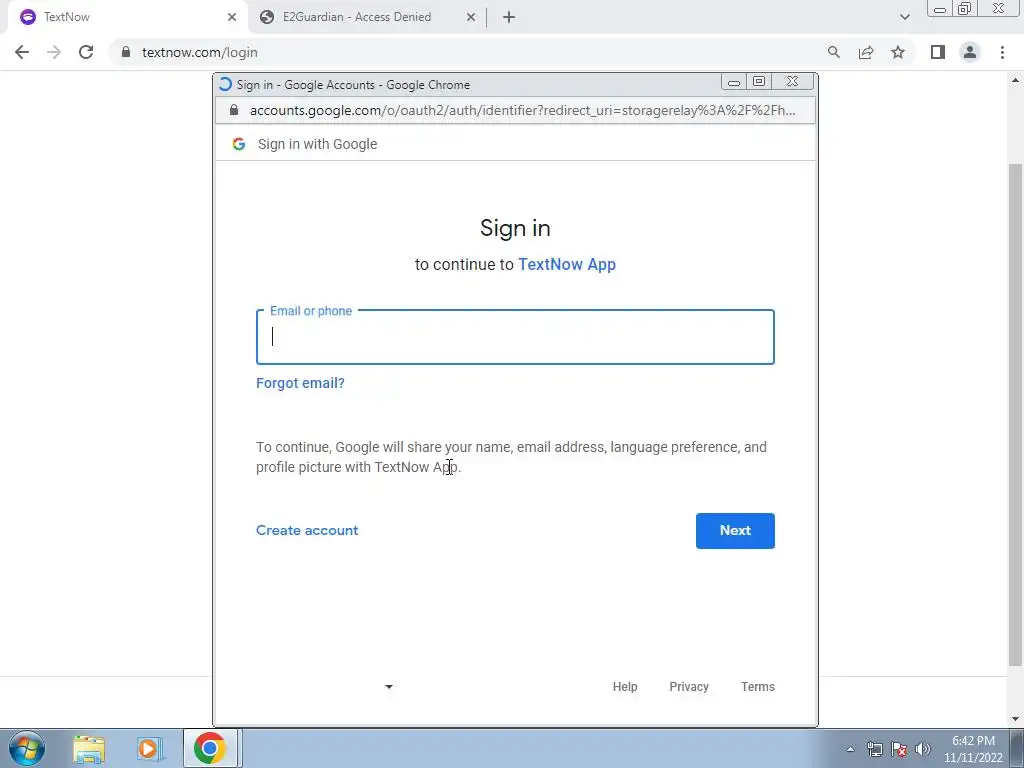The width and height of the screenshot is (1024, 768).
Task: Open the TextNow App link
Action: pos(567,264)
